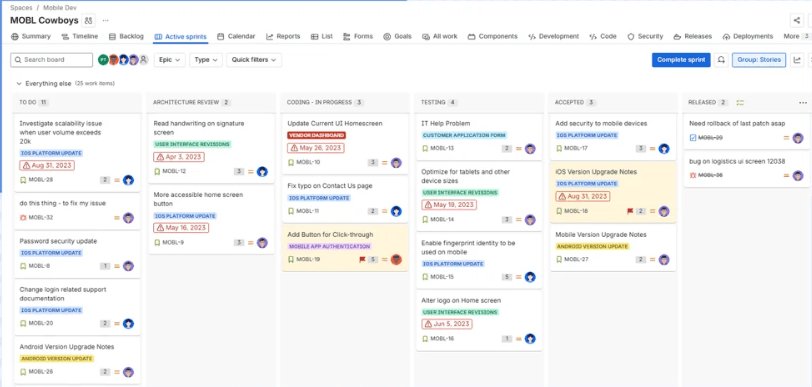Click the Spaces breadcrumb link
Image resolution: width=812 pixels, height=387 pixels.
coord(21,8)
